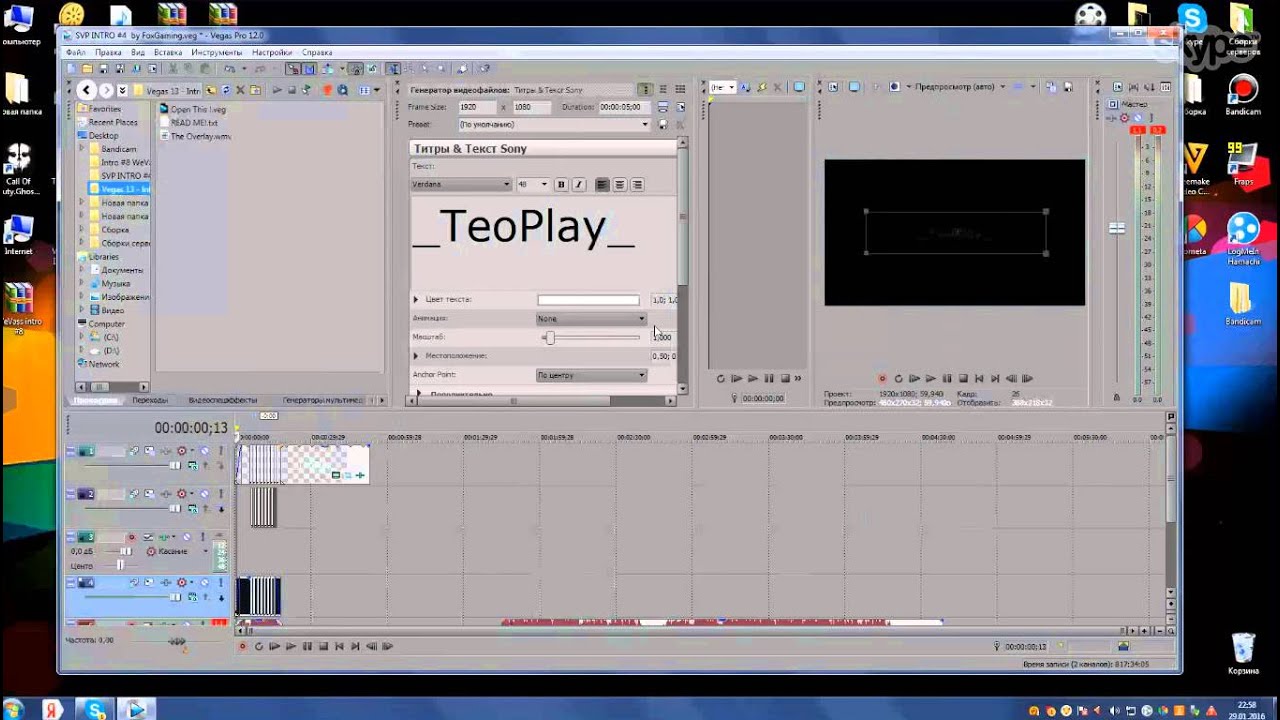Align title text to the left

[602, 185]
